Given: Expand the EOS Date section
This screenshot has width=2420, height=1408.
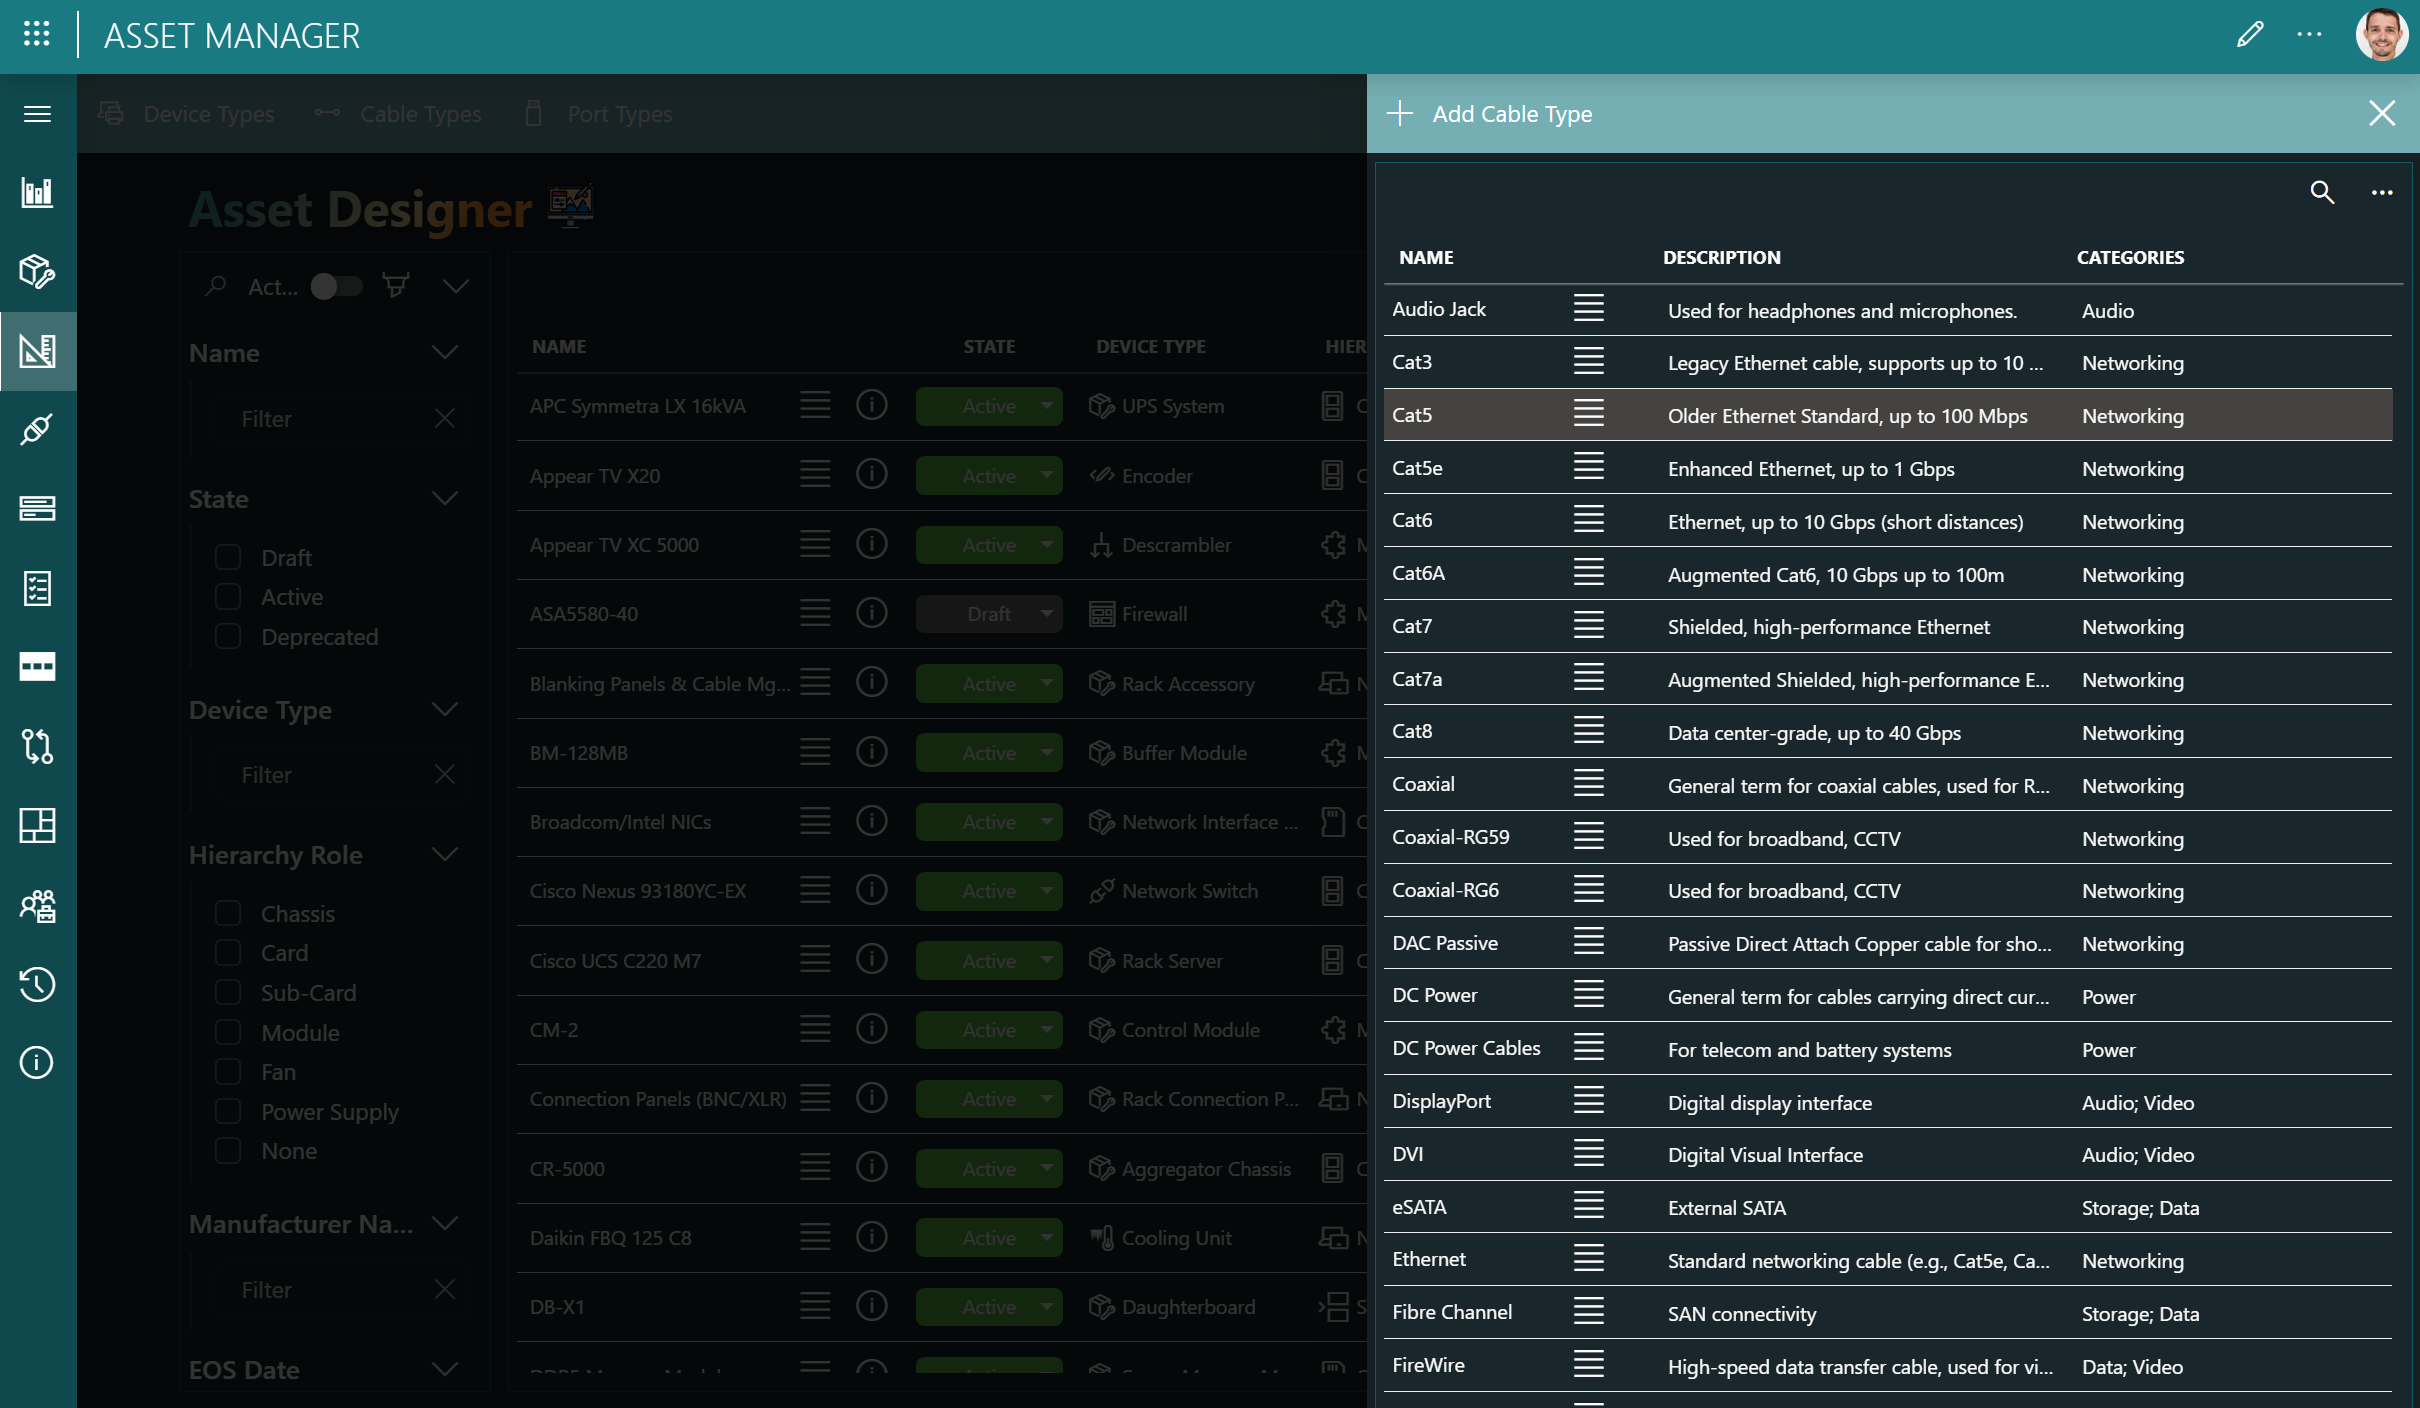Looking at the screenshot, I should tap(445, 1369).
